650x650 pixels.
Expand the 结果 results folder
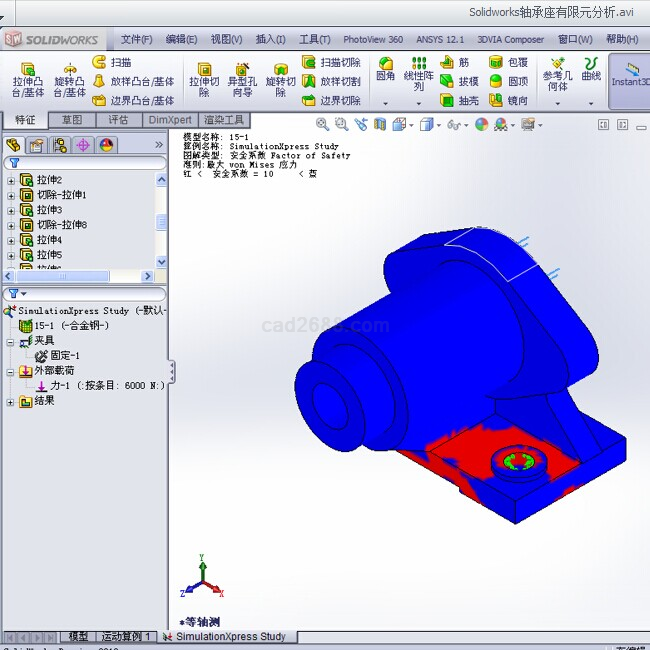(x=11, y=401)
